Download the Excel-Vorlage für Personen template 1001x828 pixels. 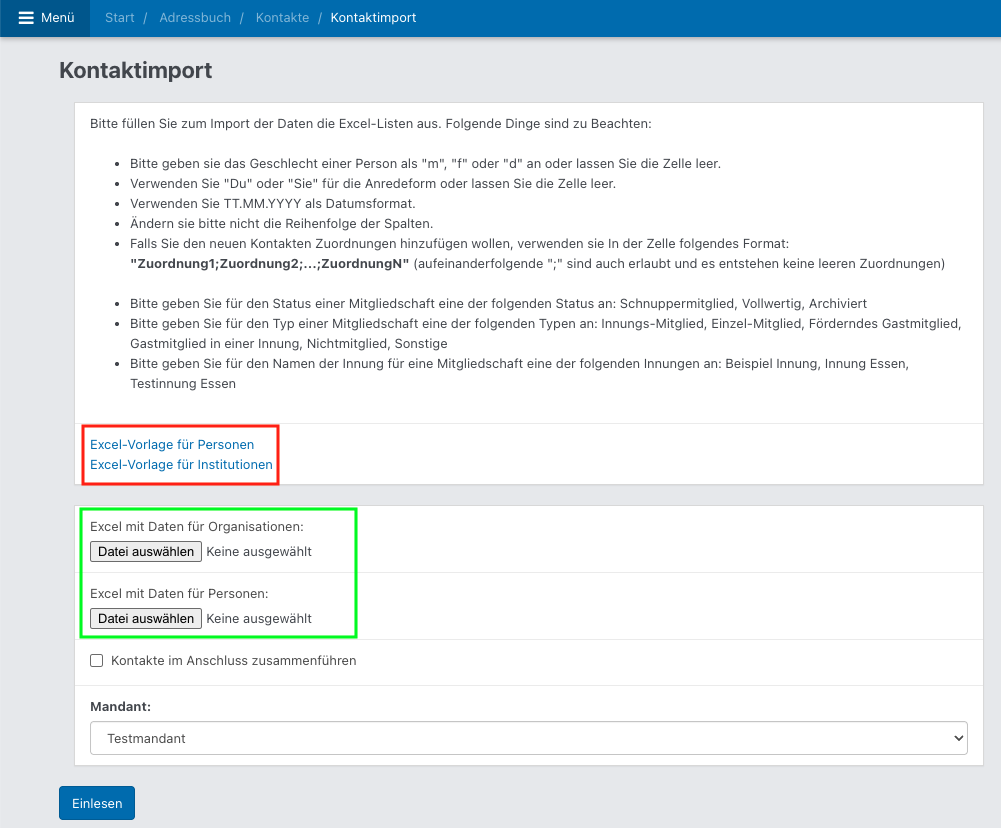(171, 444)
